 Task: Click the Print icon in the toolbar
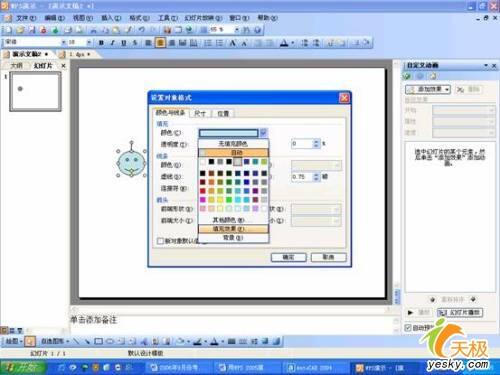[x=68, y=30]
